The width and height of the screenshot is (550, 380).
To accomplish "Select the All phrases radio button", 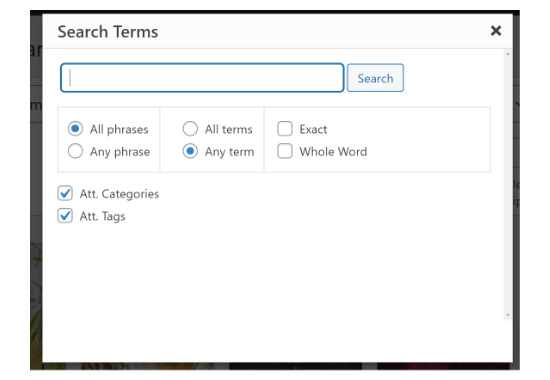I will (x=75, y=129).
